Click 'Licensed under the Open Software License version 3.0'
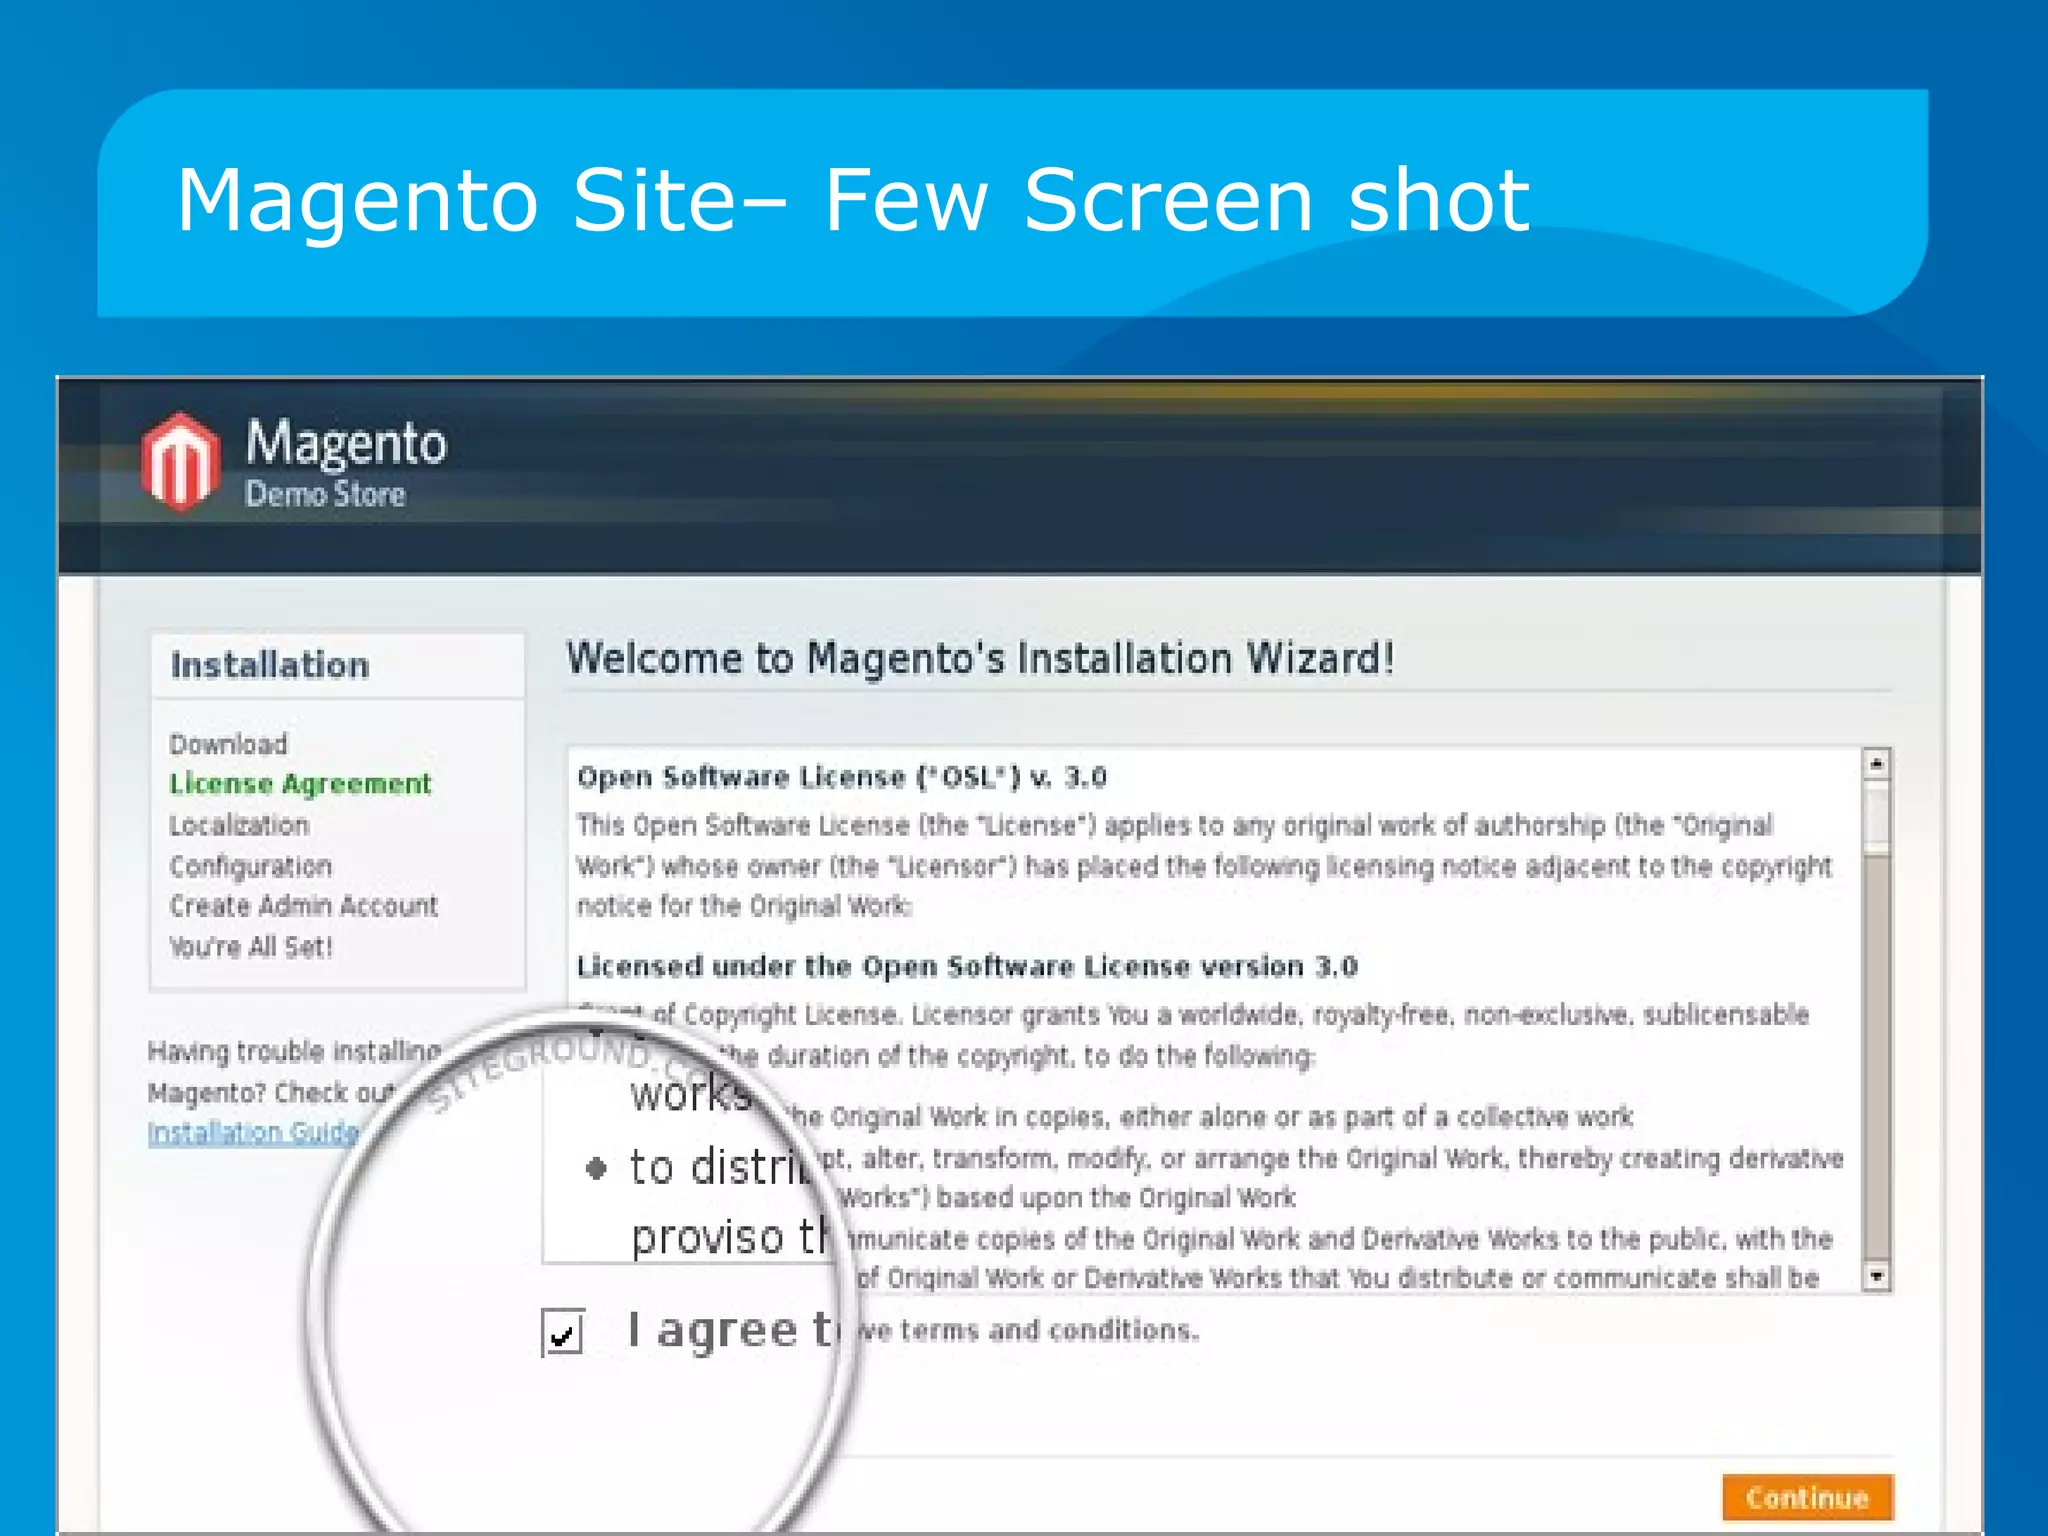This screenshot has height=1536, width=2048. (x=967, y=966)
